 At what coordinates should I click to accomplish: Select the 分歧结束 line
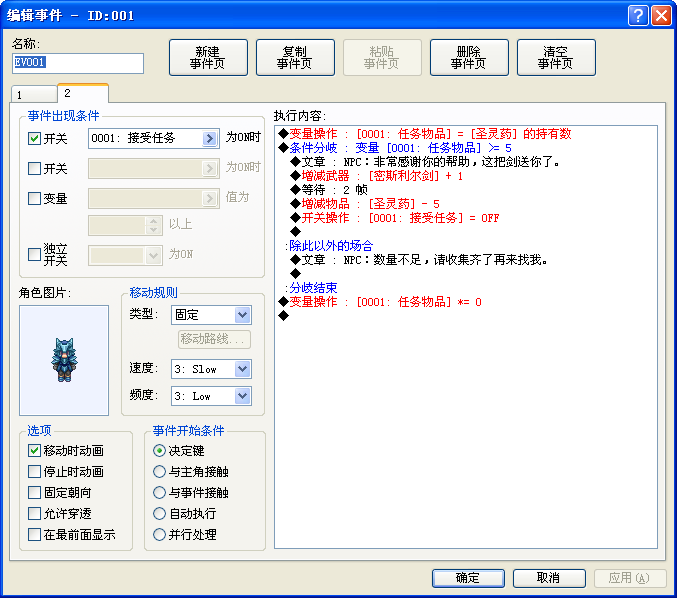coord(311,288)
